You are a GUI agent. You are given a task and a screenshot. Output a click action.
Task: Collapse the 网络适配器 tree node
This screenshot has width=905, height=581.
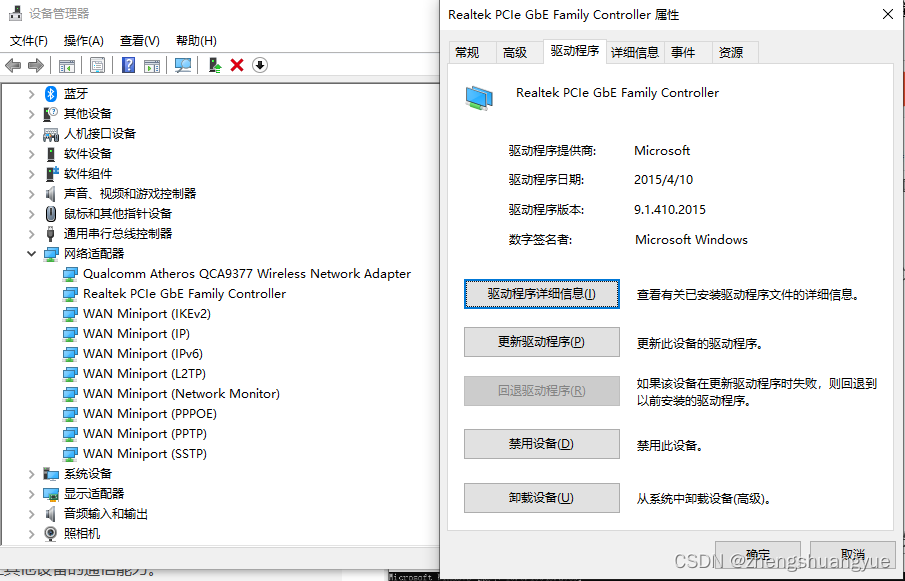(x=31, y=254)
